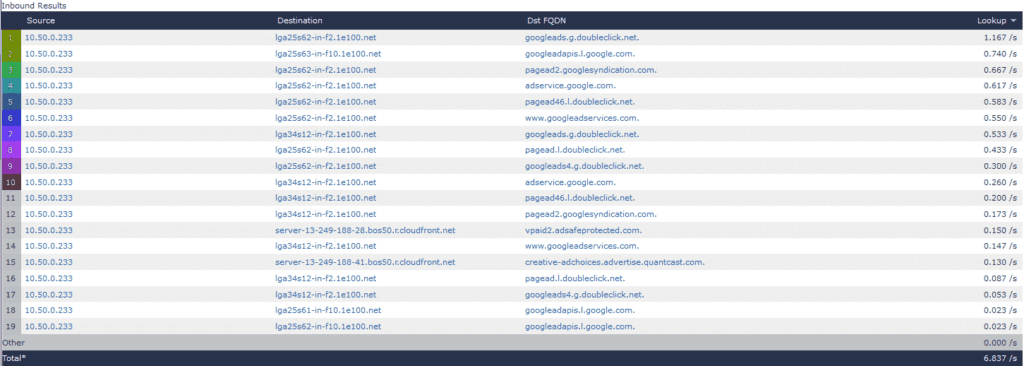Open pagead46.l.doubleclick.net. in row 11
The height and width of the screenshot is (366, 1024).
[x=580, y=198]
